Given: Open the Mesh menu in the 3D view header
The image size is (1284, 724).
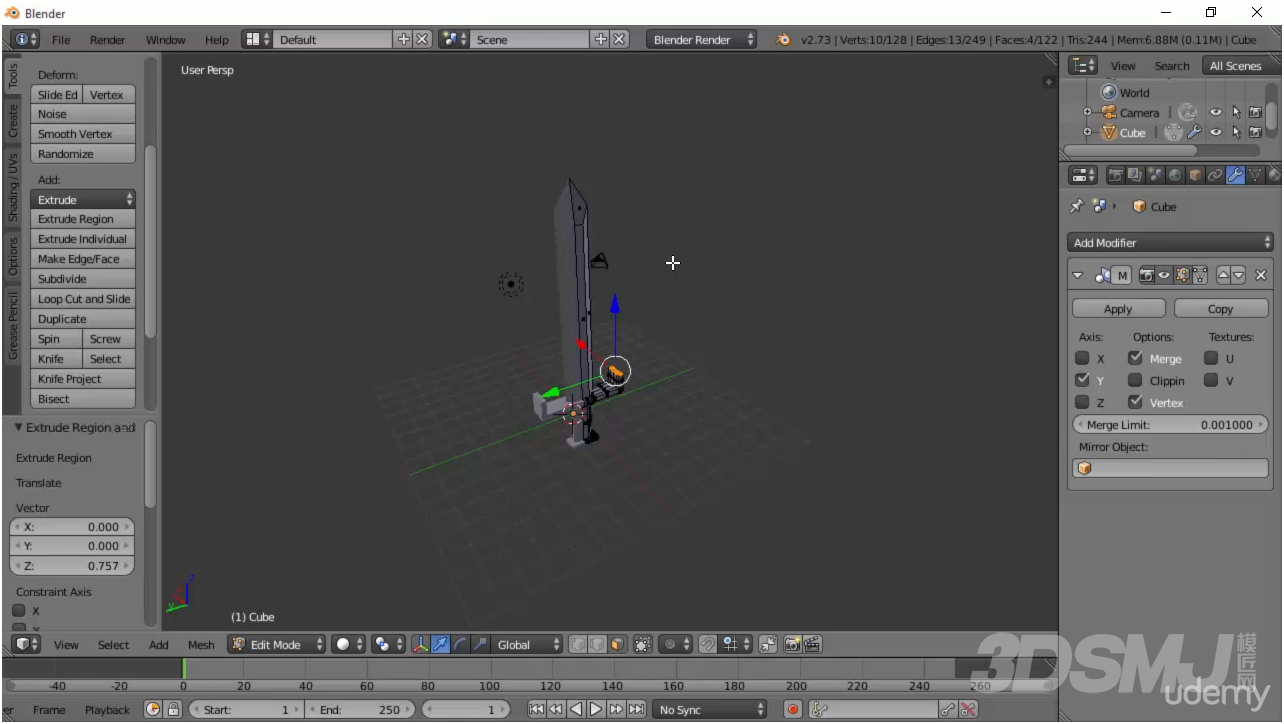Looking at the screenshot, I should (x=201, y=645).
